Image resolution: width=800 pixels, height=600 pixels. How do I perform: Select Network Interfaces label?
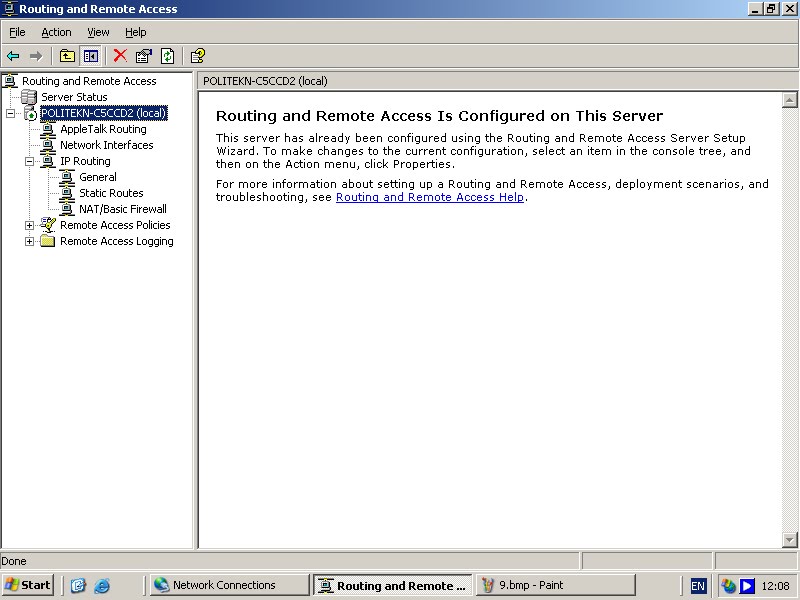tap(107, 145)
